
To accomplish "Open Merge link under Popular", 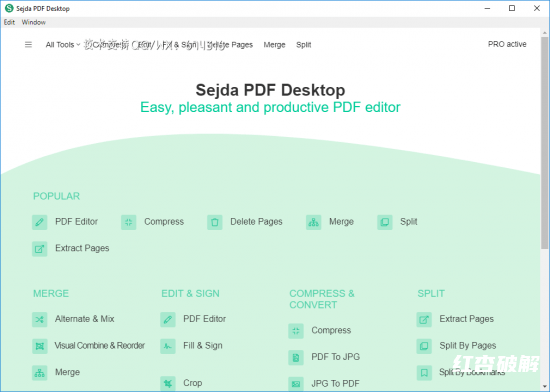I will pos(341,222).
